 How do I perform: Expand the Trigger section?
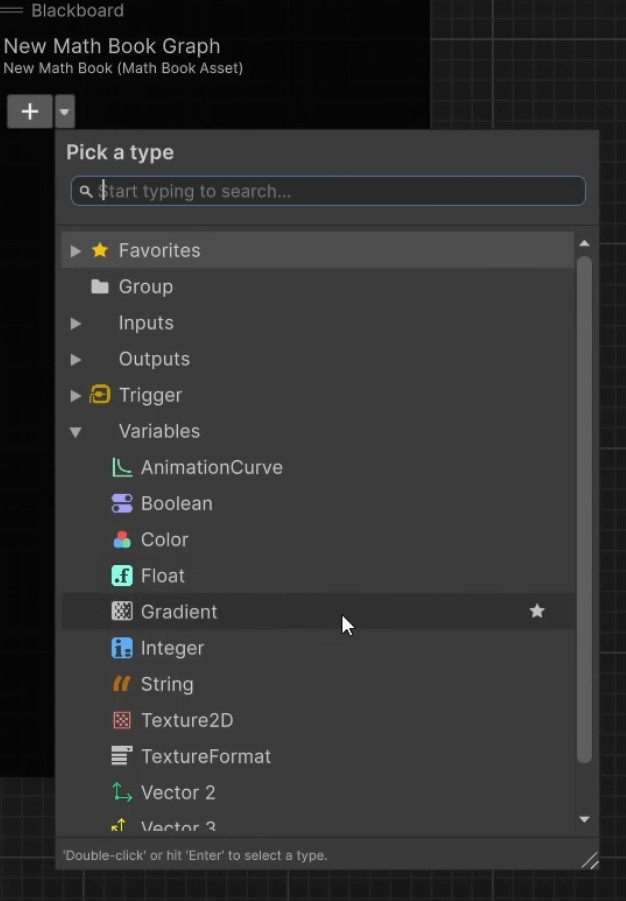coord(77,394)
